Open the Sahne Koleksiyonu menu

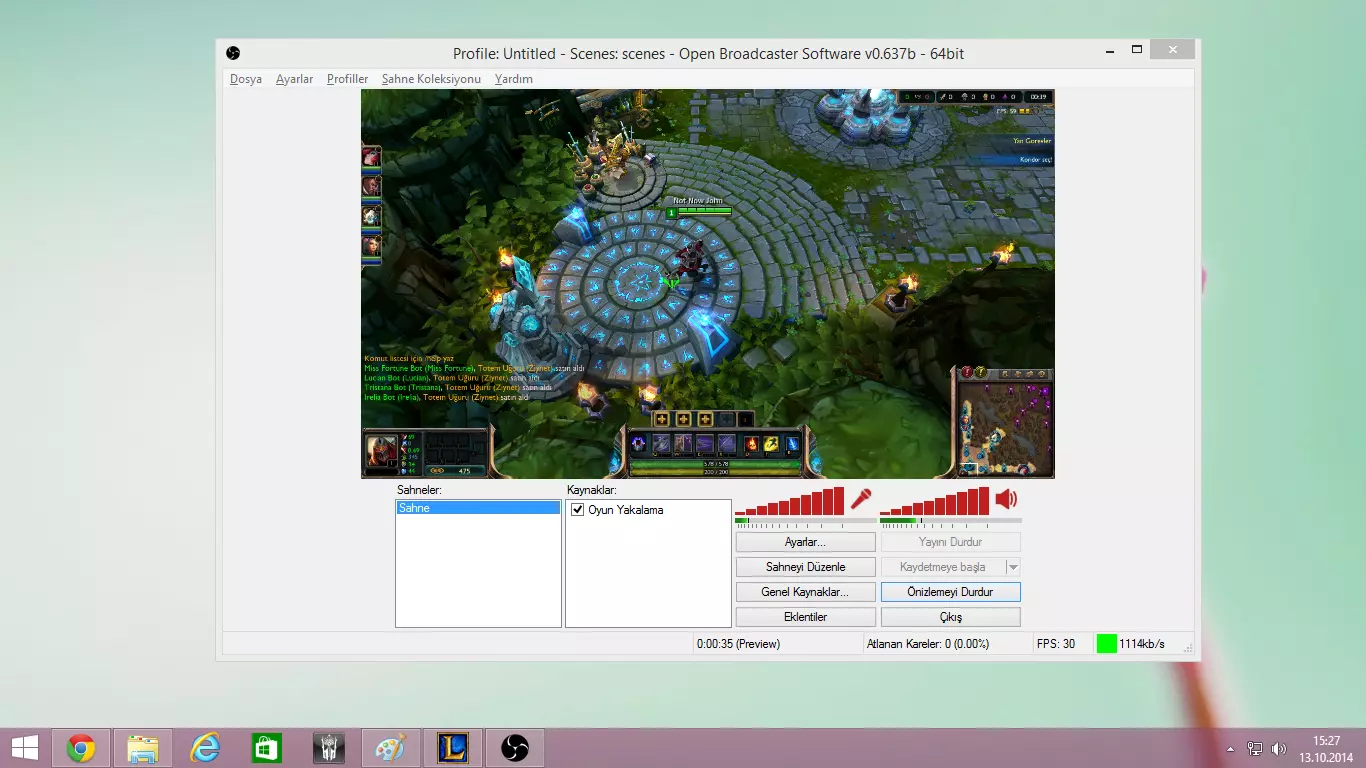click(431, 79)
